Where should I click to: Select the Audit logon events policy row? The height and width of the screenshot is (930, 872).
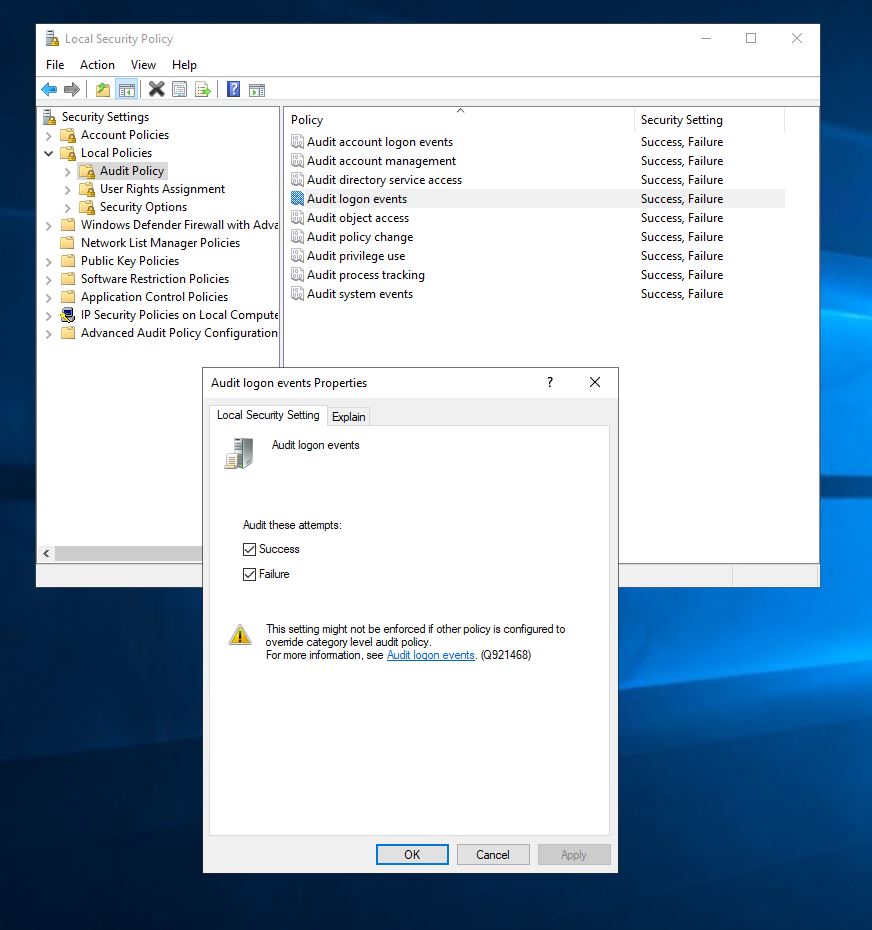(x=537, y=199)
